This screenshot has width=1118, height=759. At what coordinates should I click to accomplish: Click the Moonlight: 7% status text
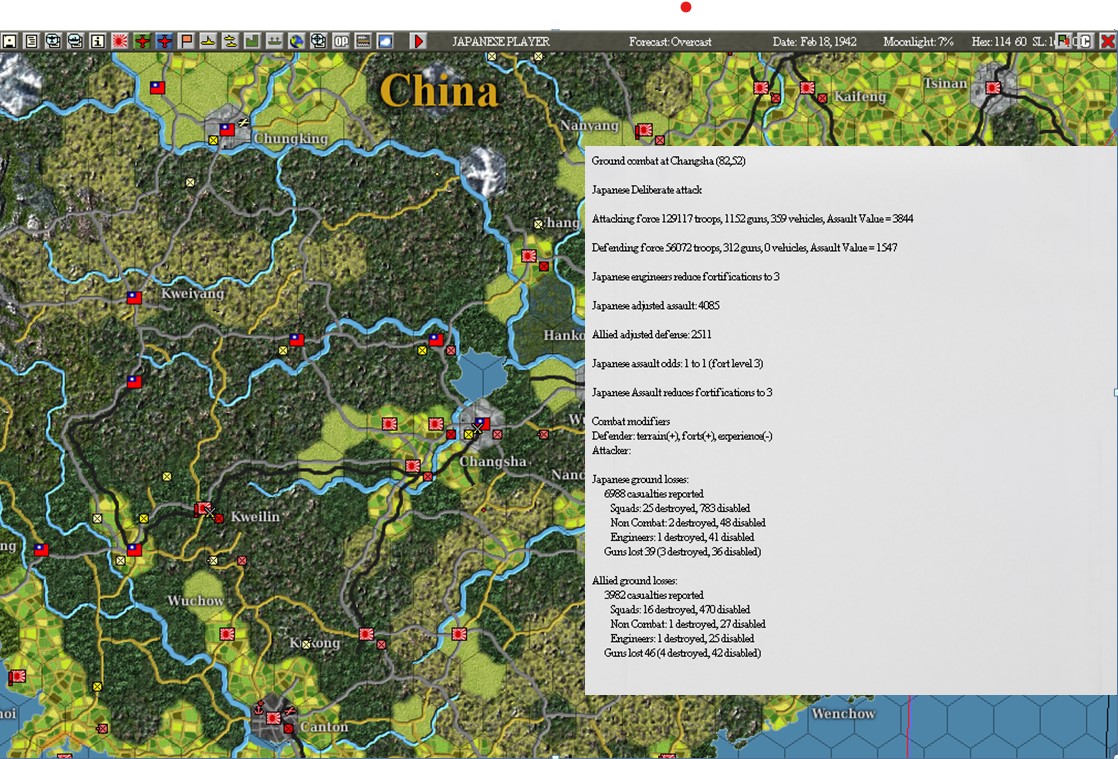[918, 41]
